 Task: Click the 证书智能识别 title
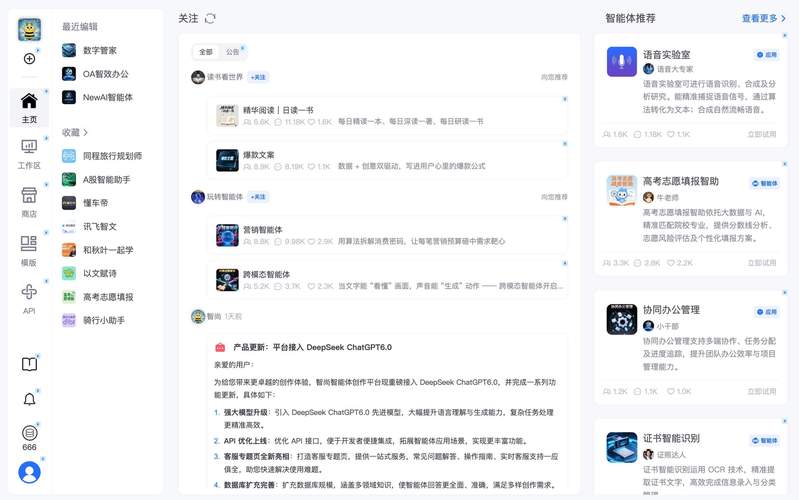tap(671, 438)
